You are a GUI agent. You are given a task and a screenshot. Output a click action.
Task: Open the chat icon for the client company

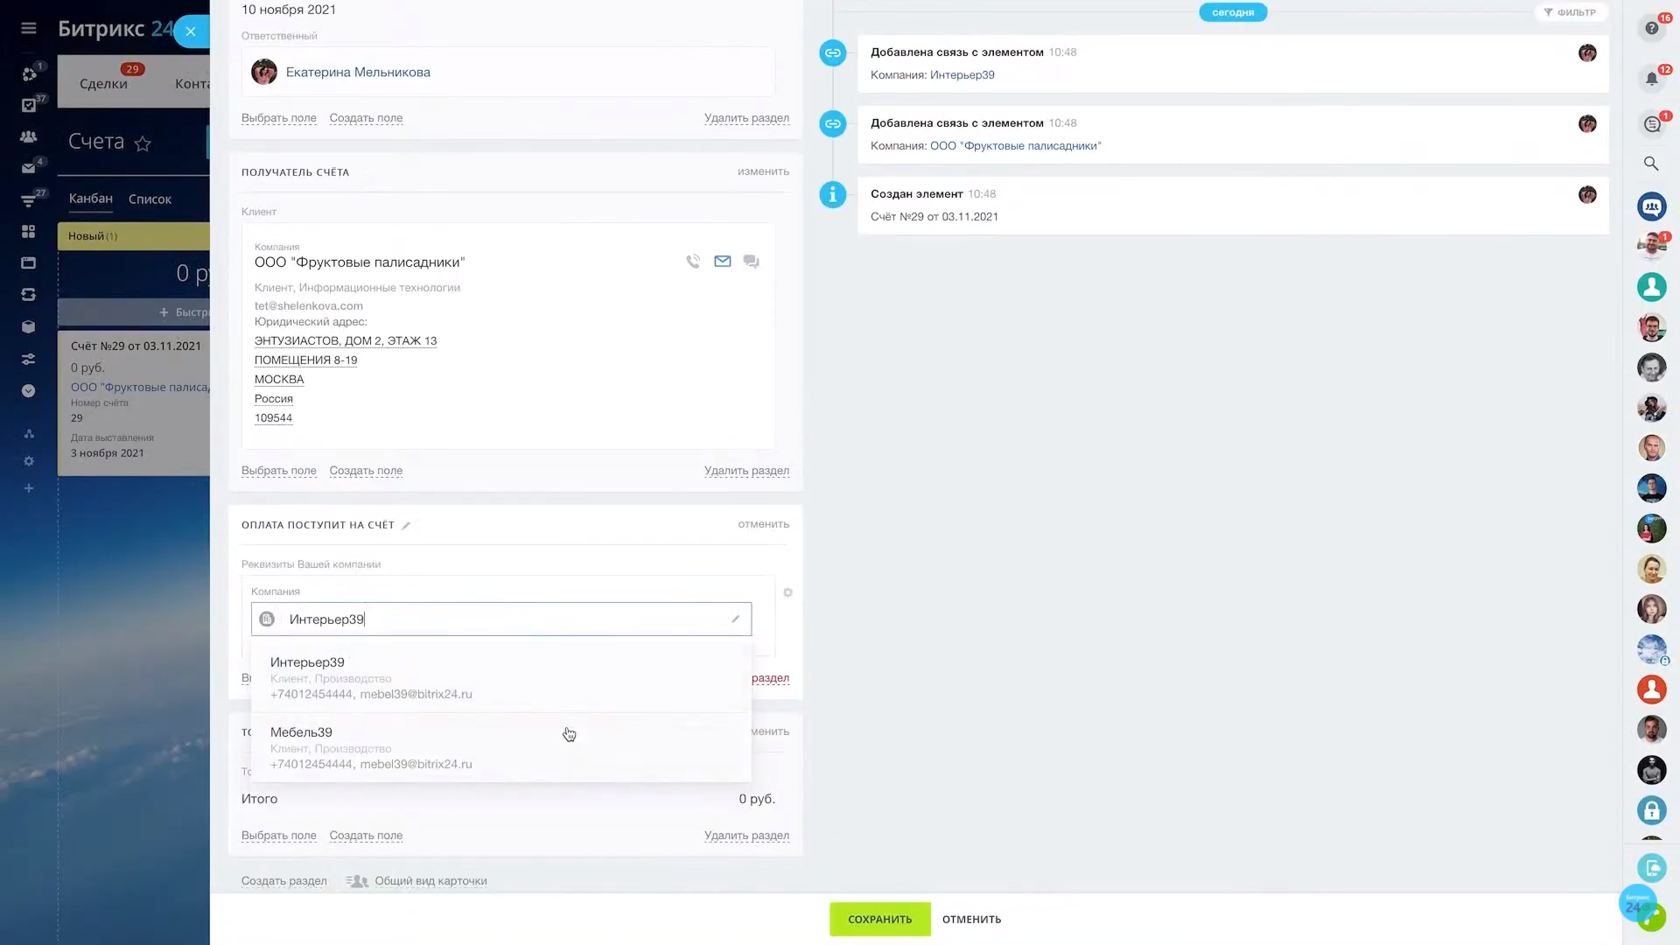[x=751, y=261]
